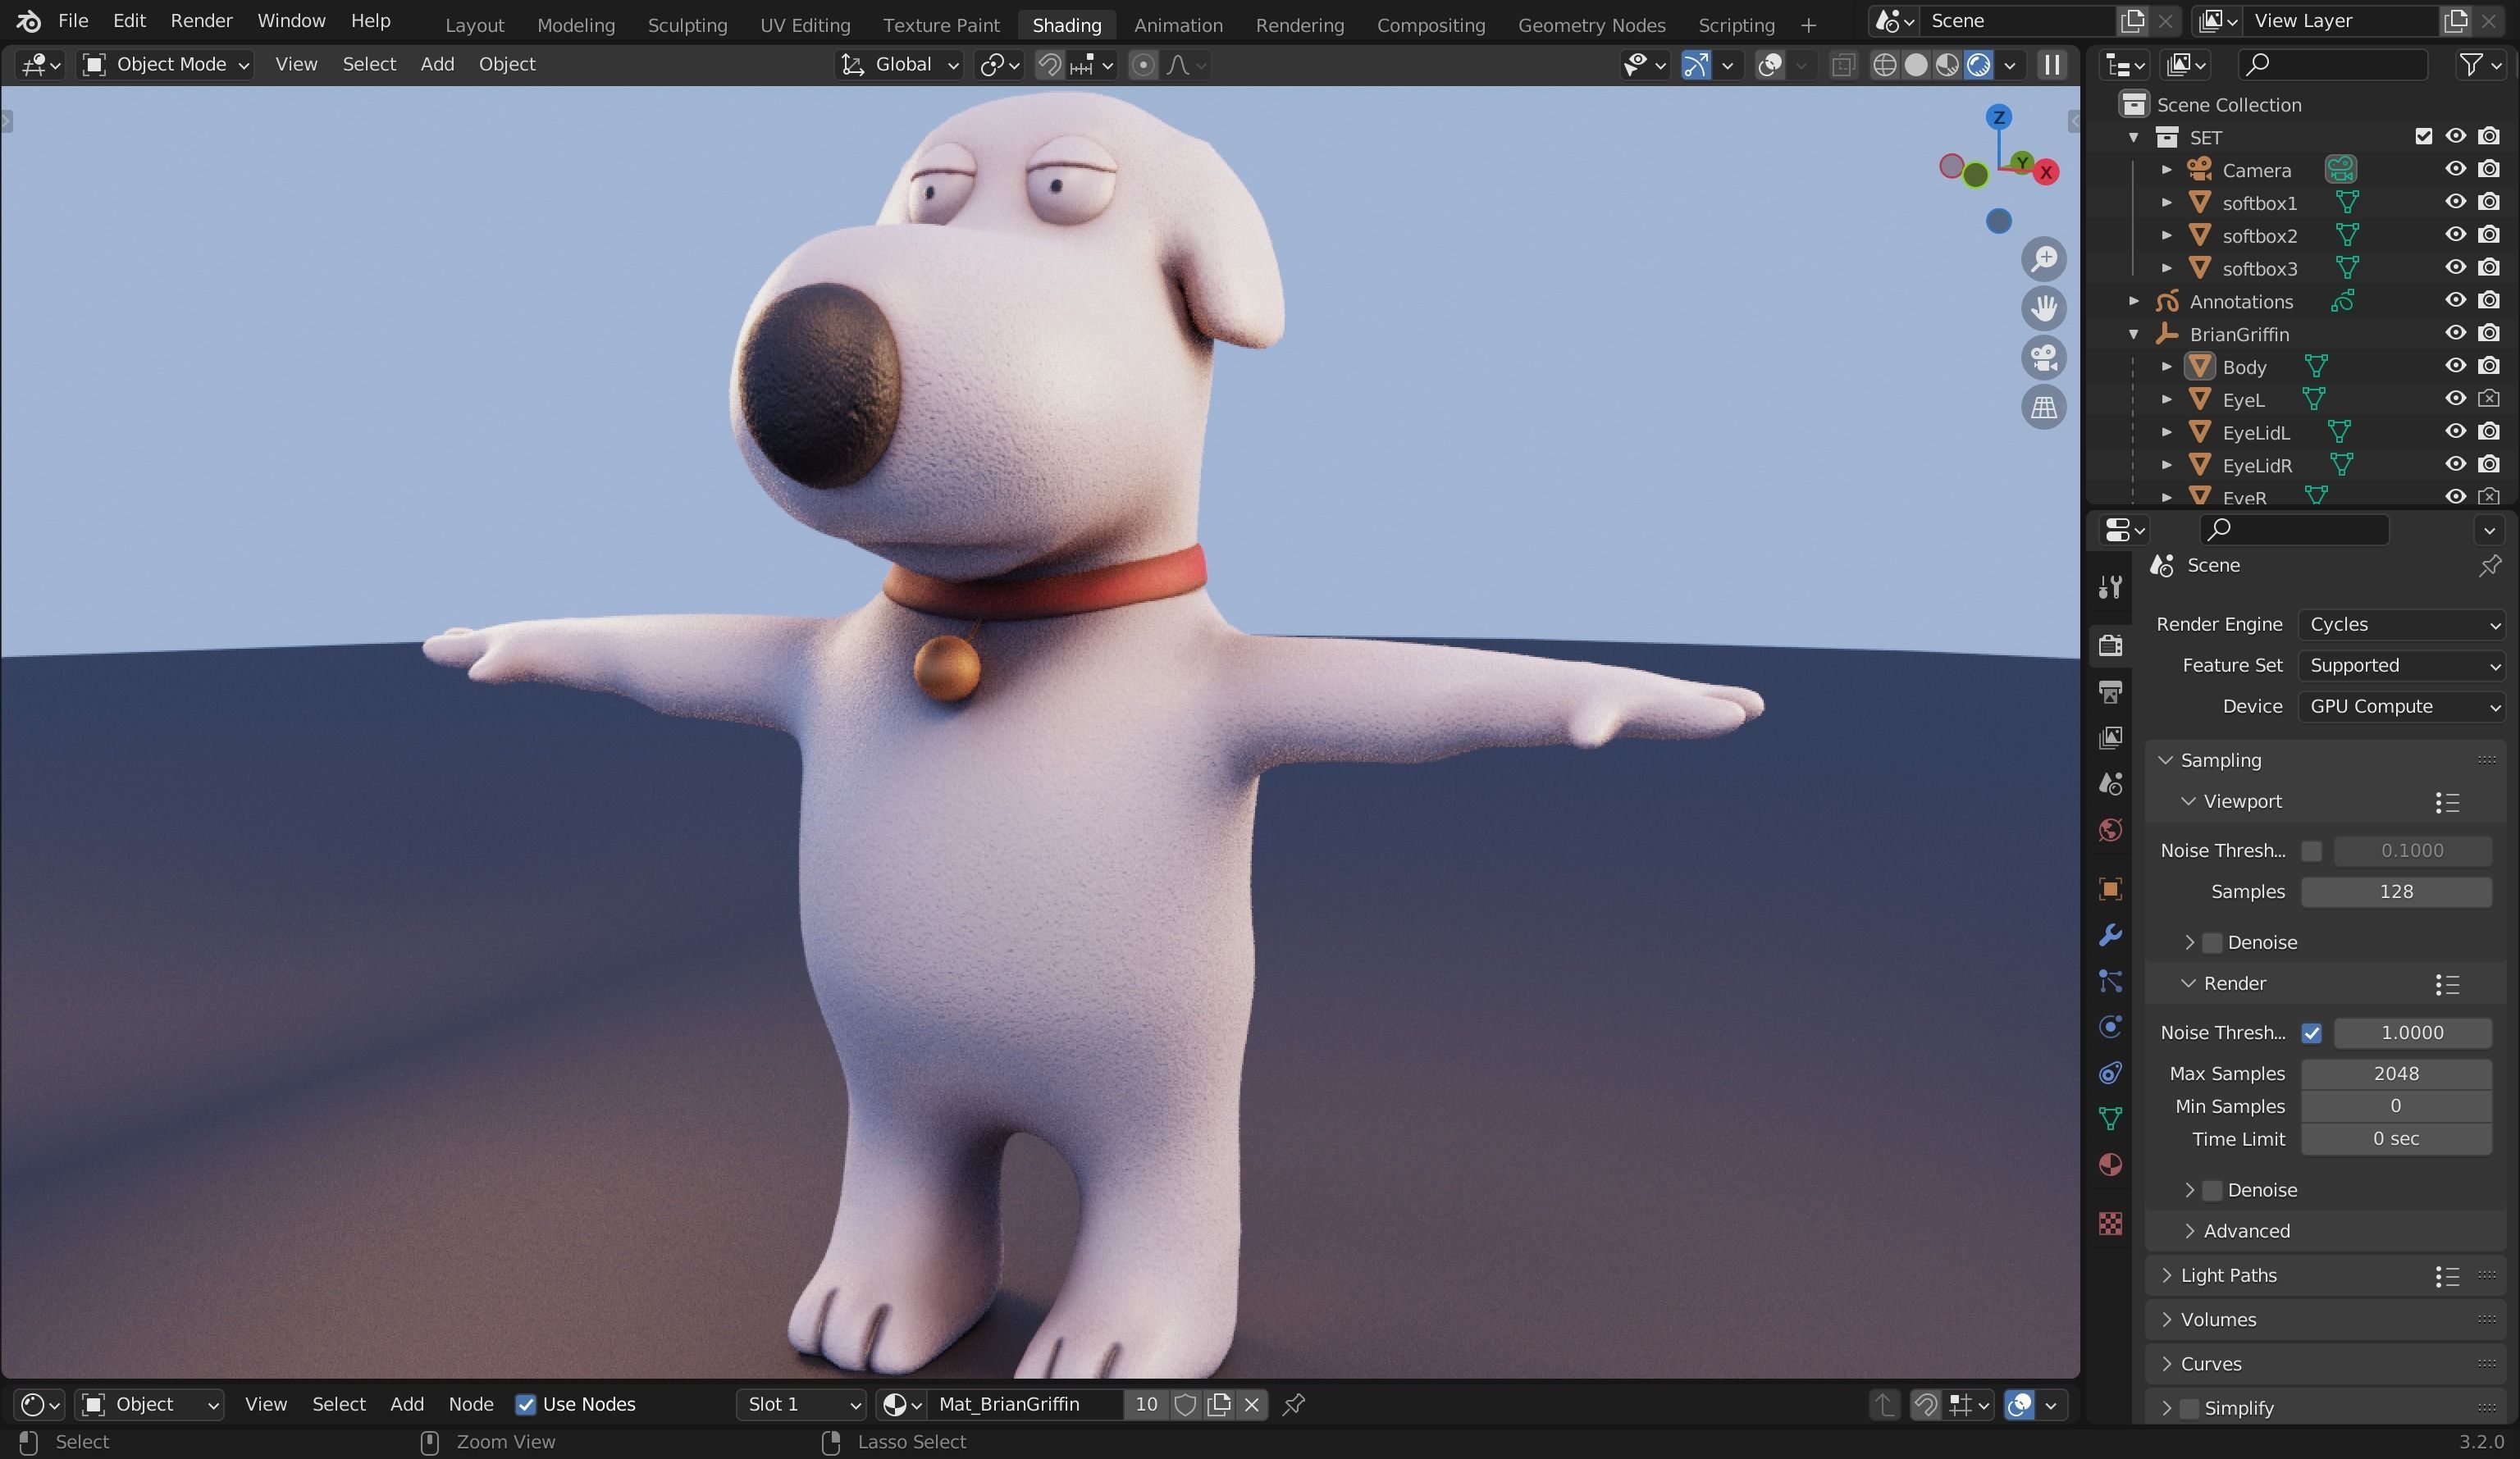Viewport: 2520px width, 1459px height.
Task: Pin the Scene properties panel
Action: tap(2489, 566)
